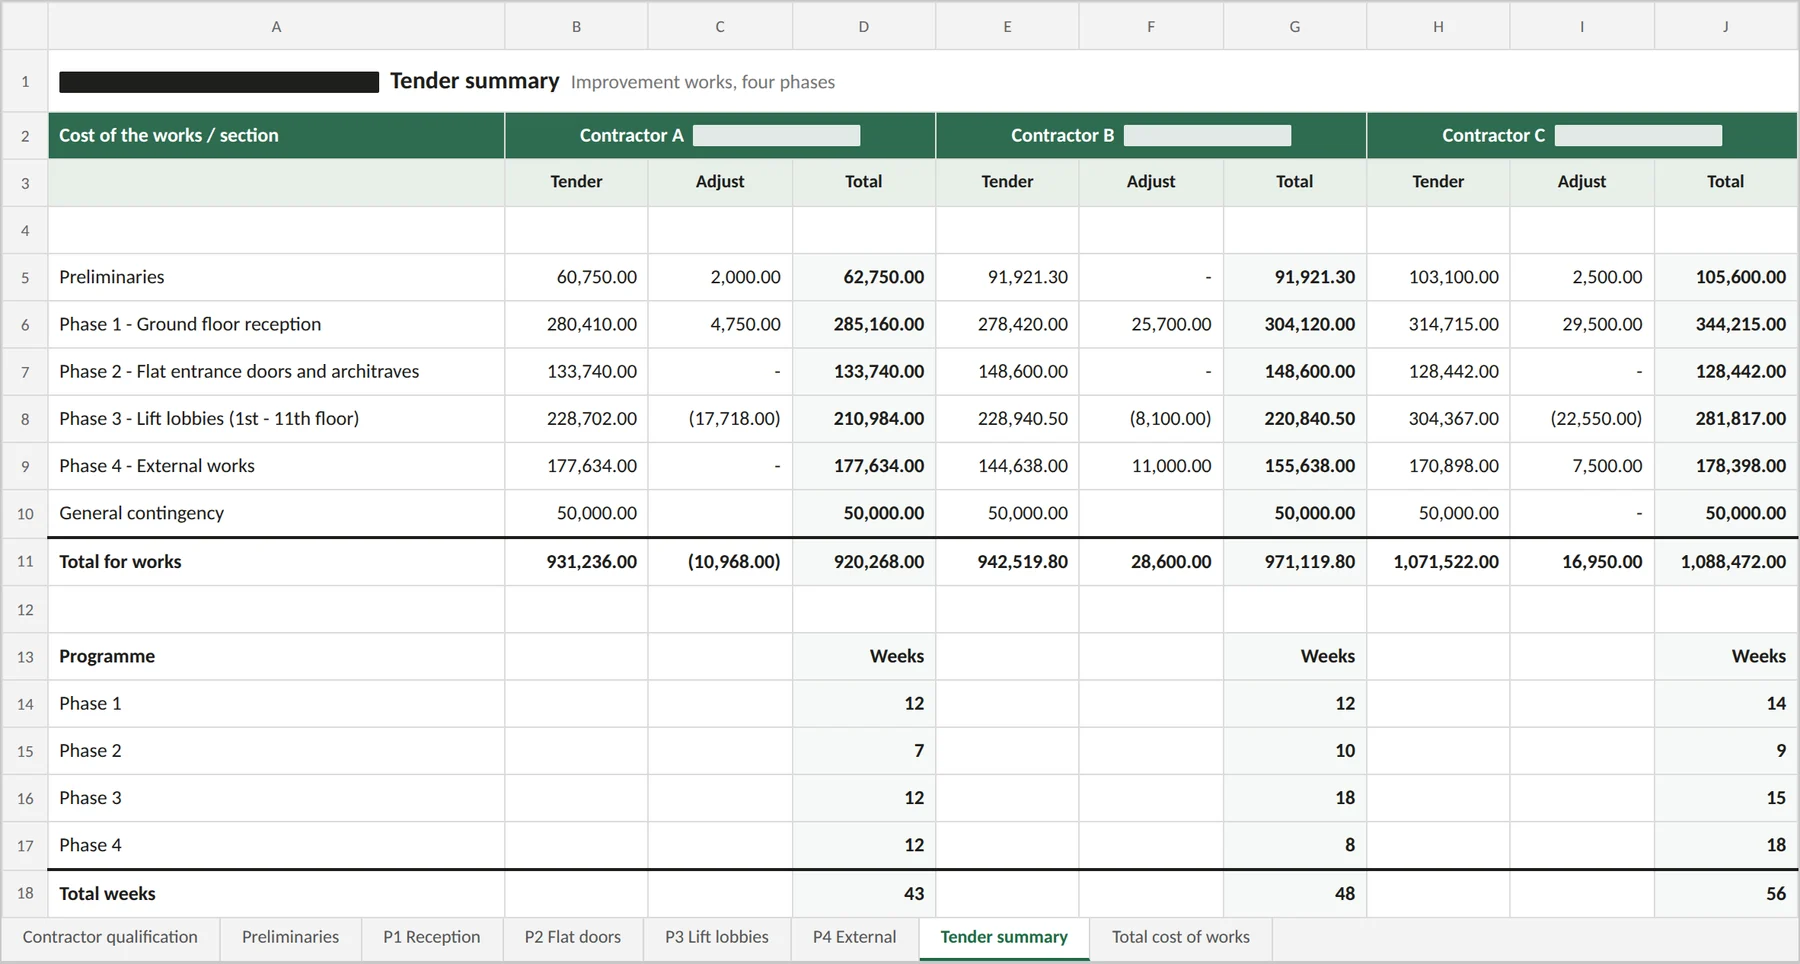Select the 'Total weeks' label cell
Screen dimensions: 1800x964
(276, 894)
